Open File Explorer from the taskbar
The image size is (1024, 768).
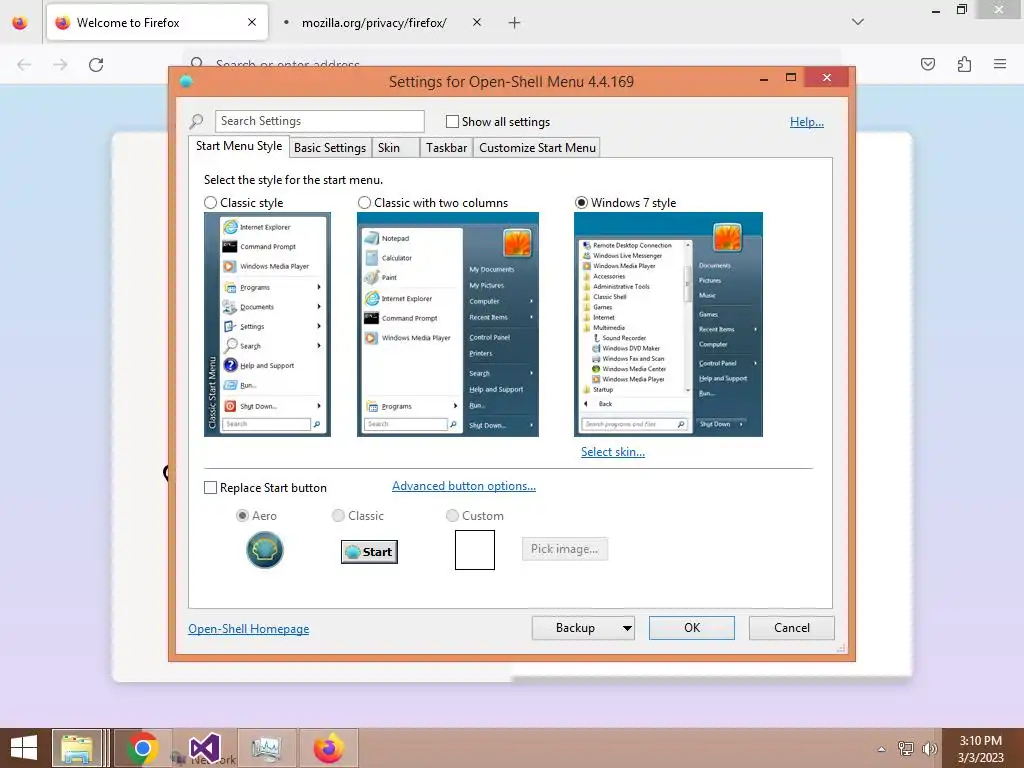coord(77,748)
